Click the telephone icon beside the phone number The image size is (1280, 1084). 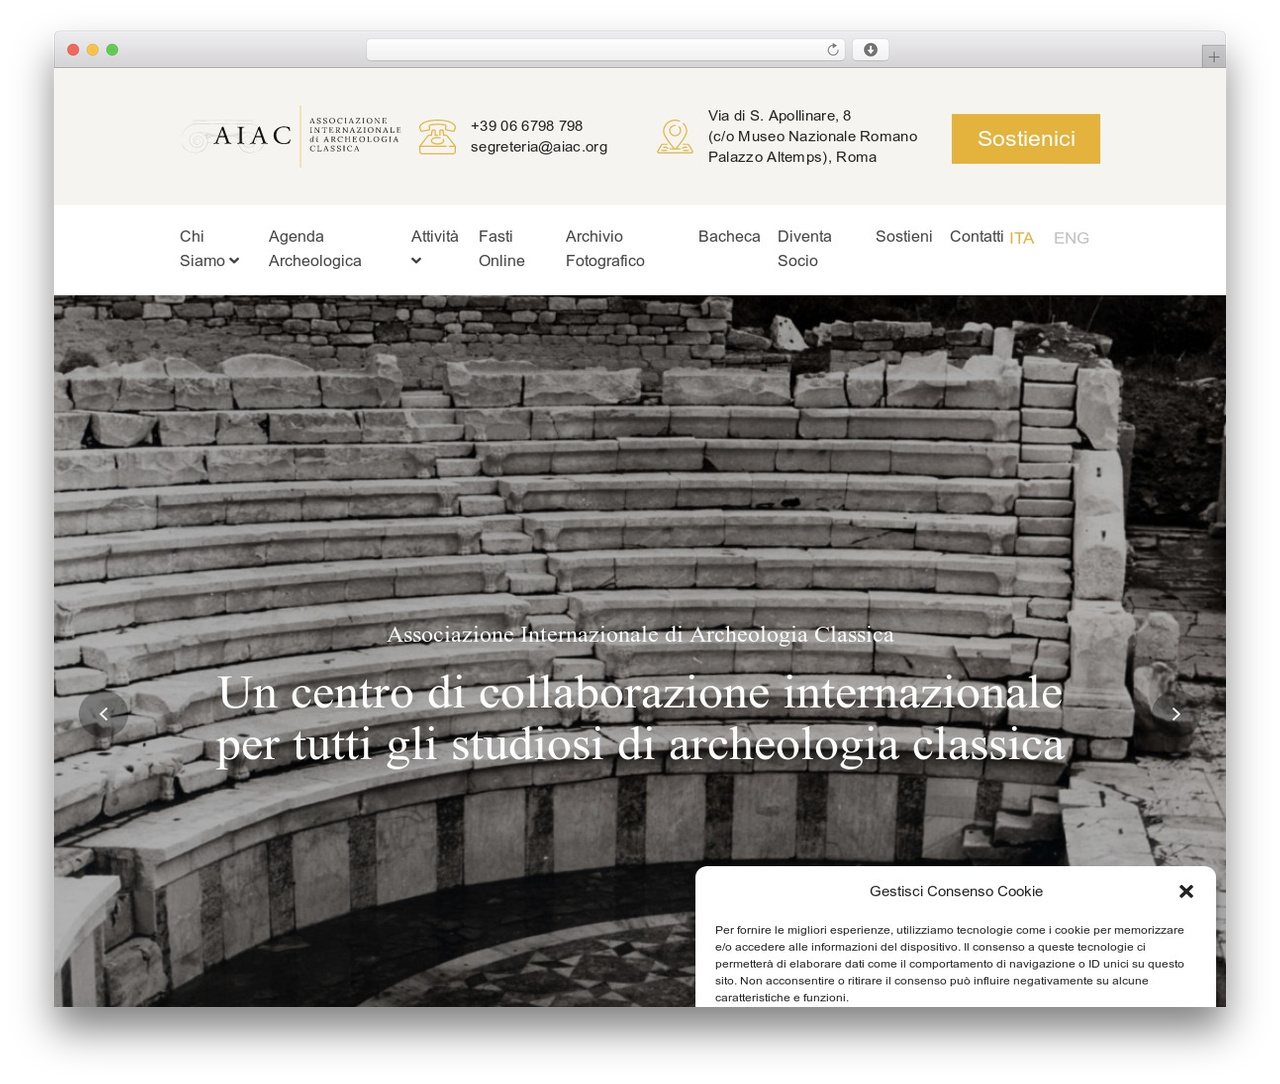437,136
